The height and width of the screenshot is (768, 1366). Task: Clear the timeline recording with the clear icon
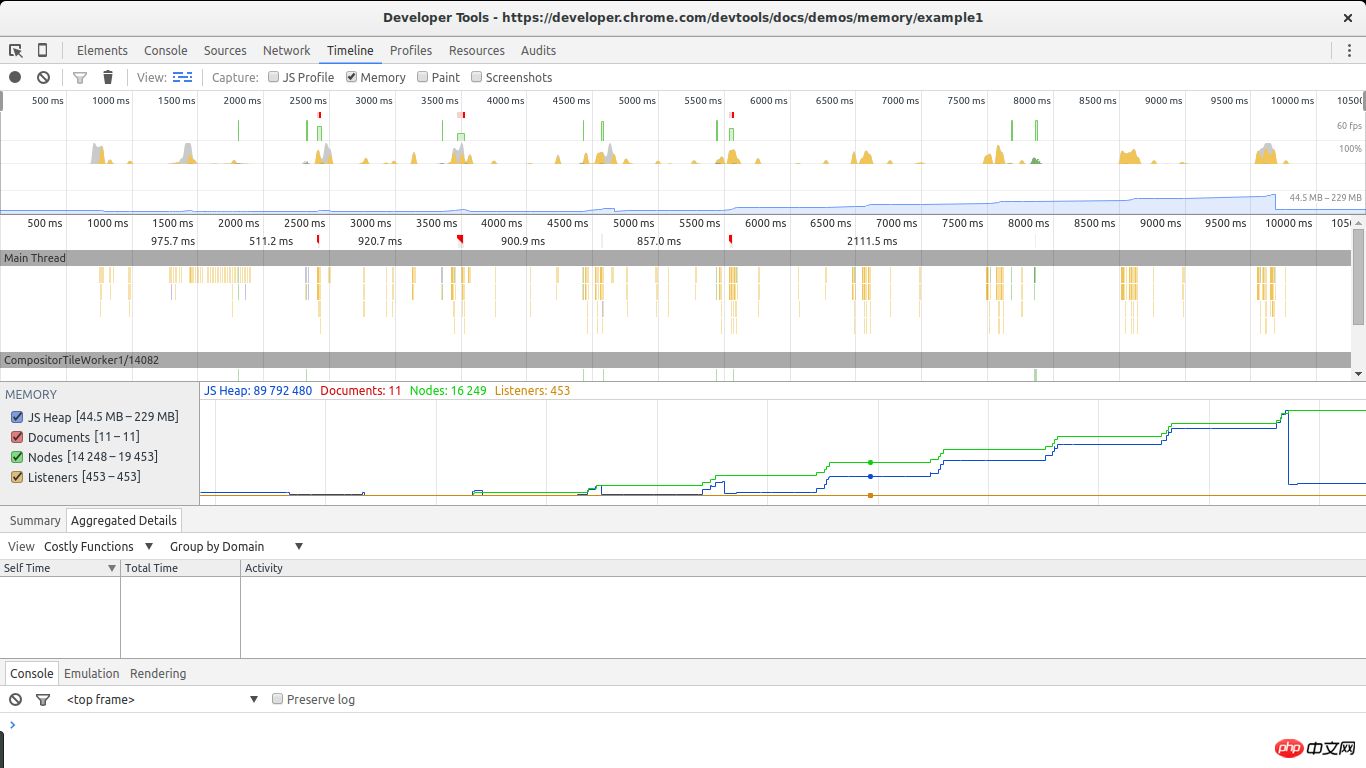[43, 77]
